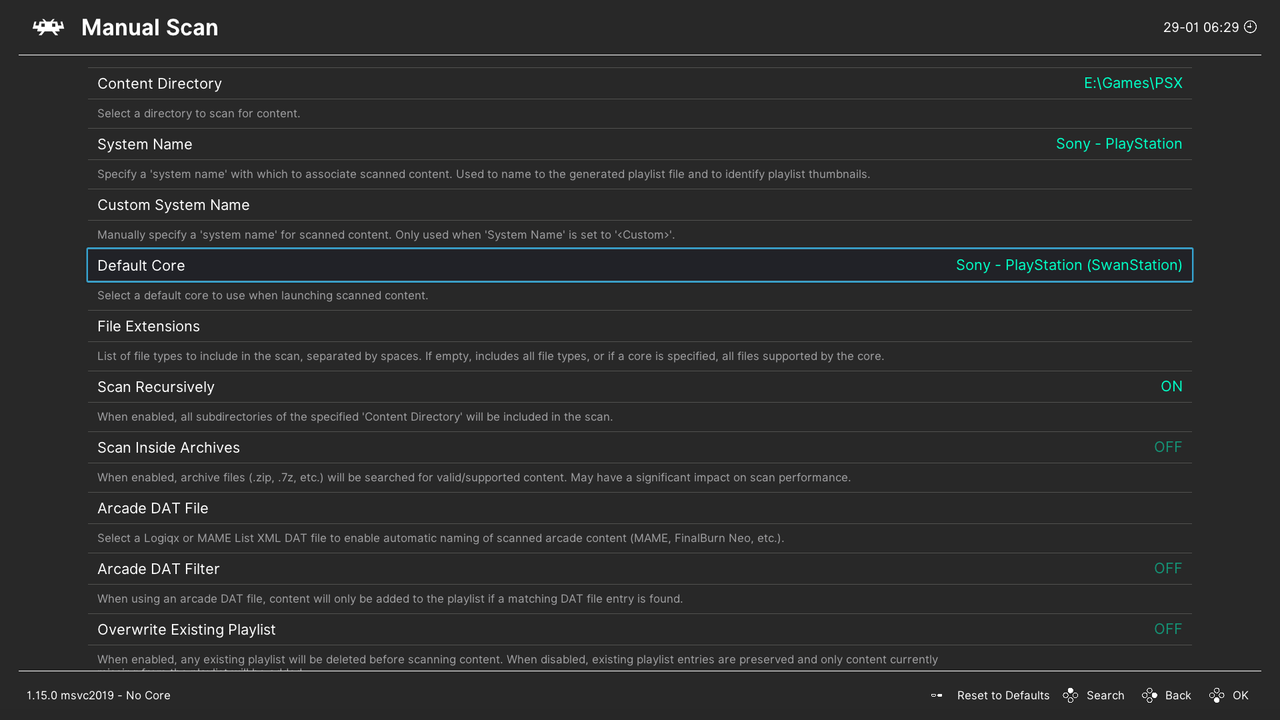Viewport: 1280px width, 720px height.
Task: Select the Custom System Name entry
Action: click(640, 205)
